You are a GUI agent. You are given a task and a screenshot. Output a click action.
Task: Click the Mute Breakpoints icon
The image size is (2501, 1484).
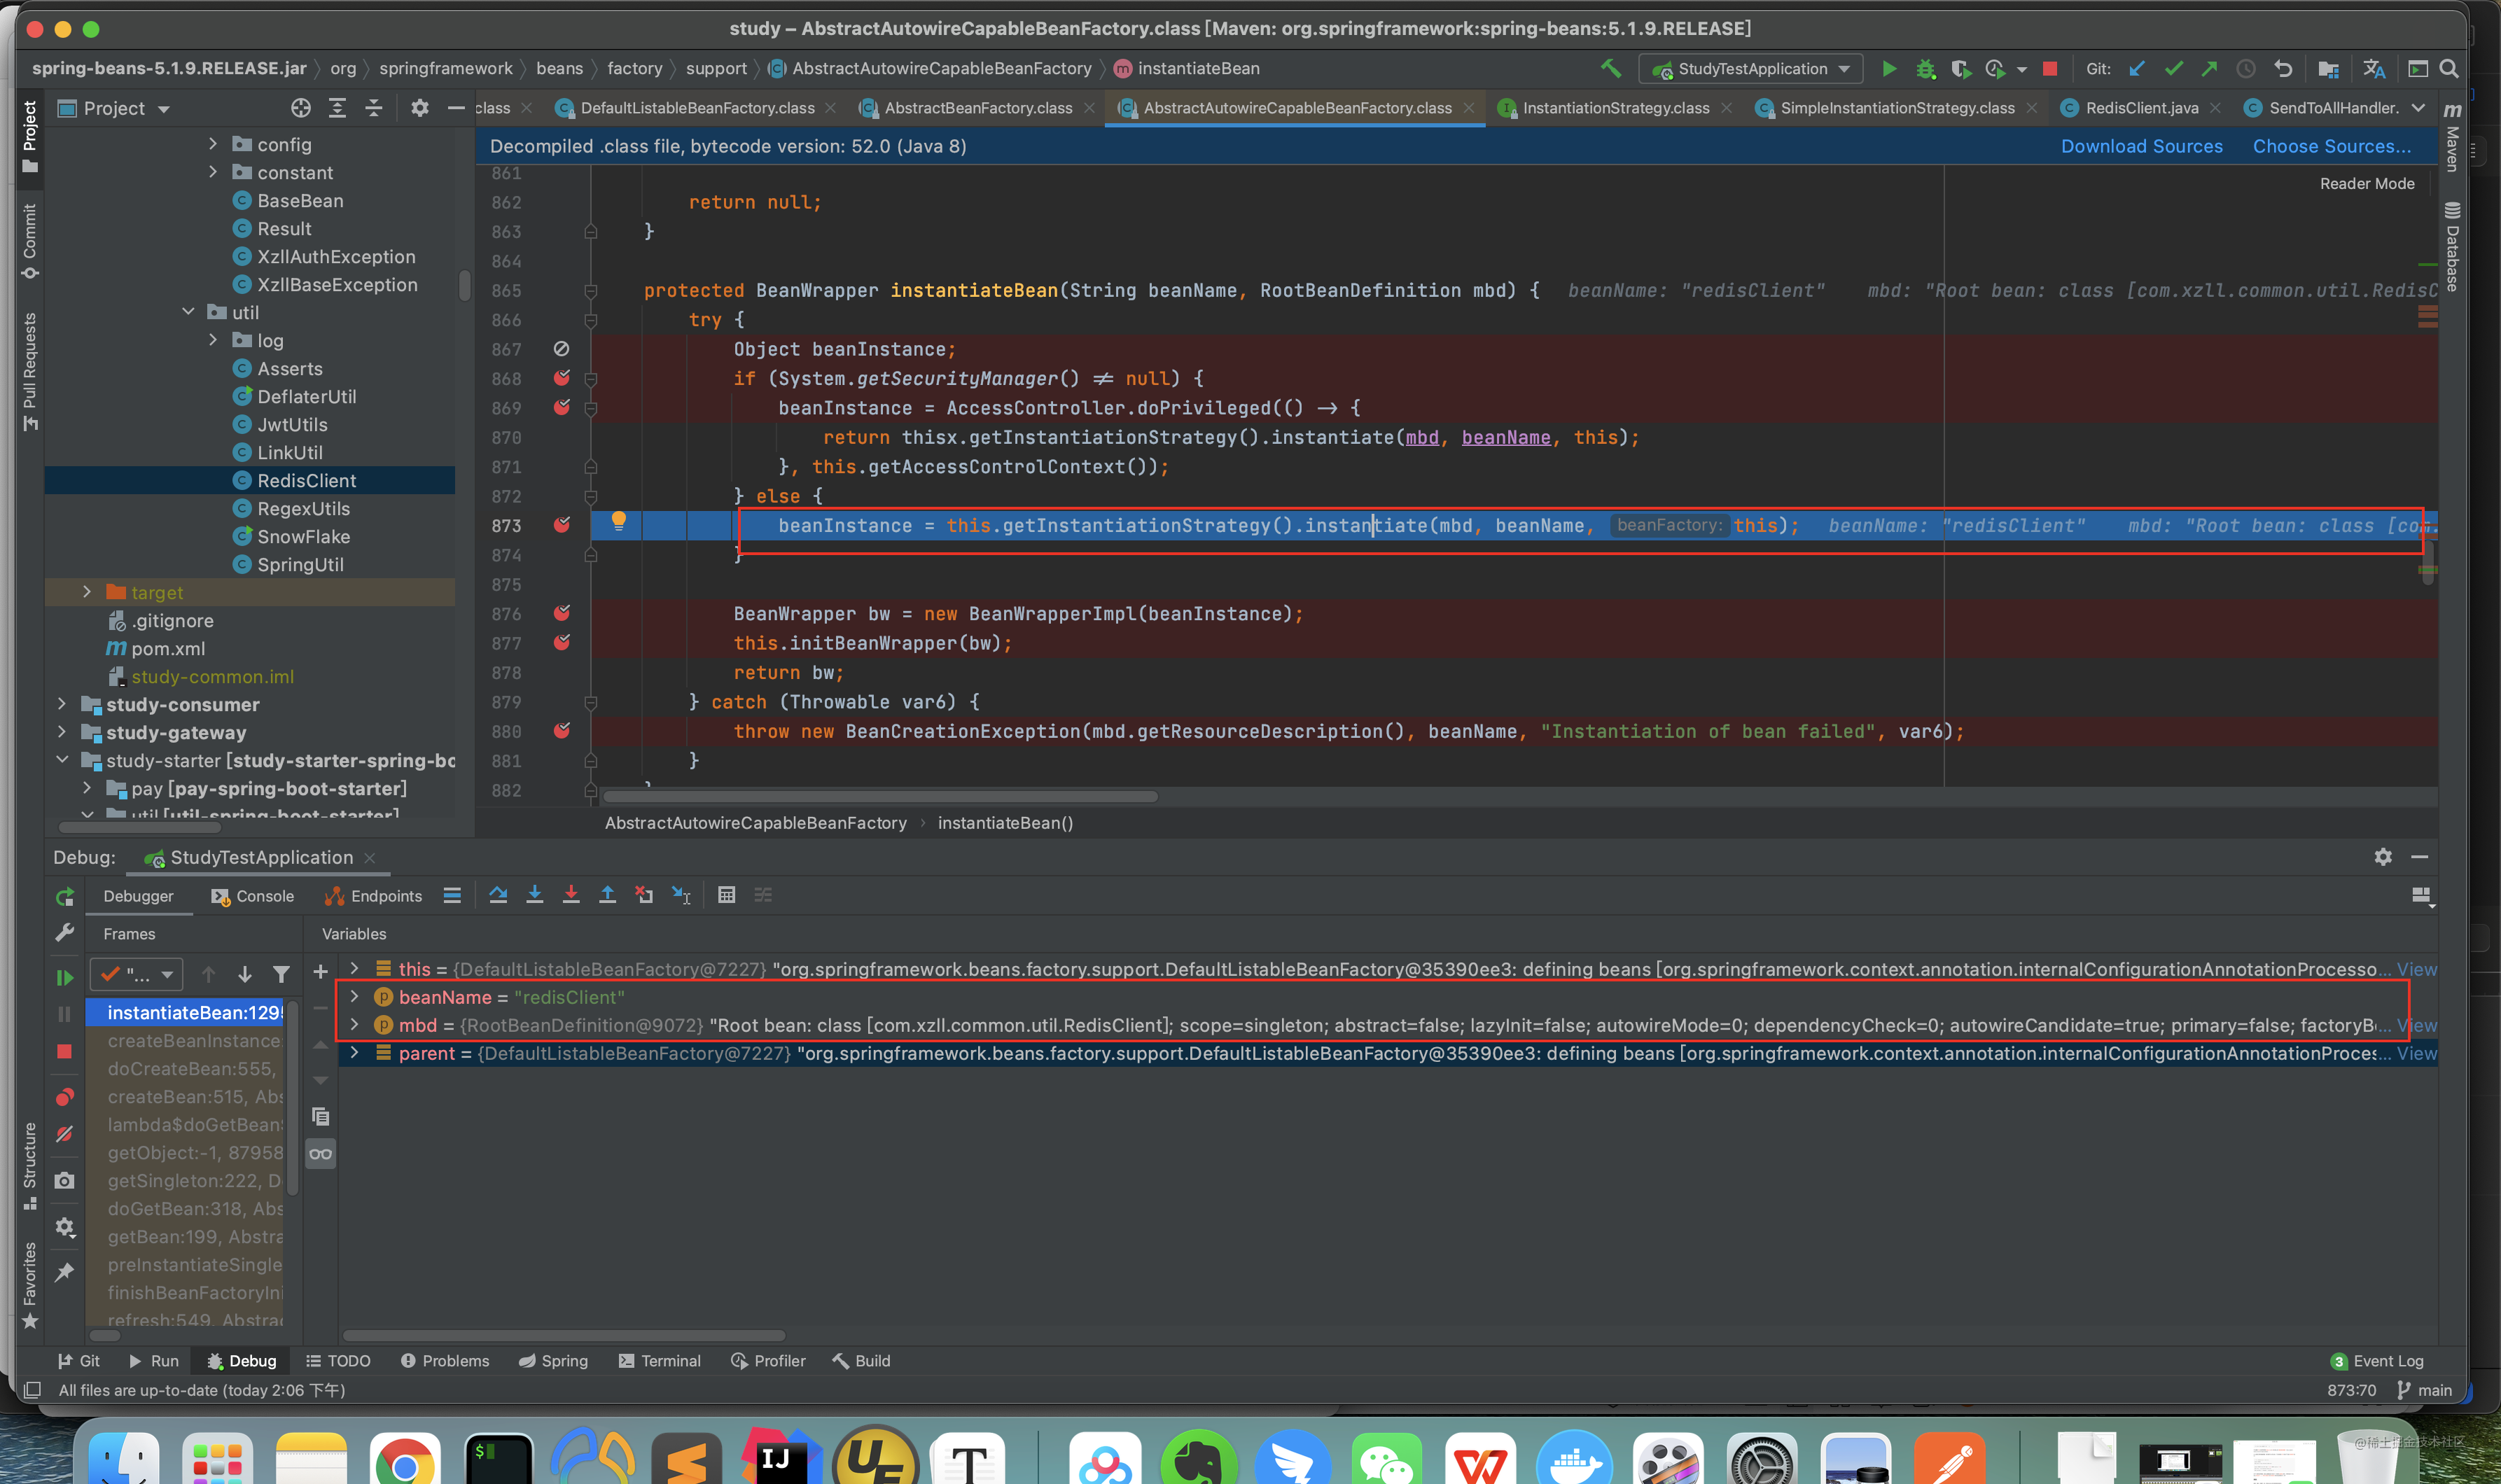click(65, 1134)
